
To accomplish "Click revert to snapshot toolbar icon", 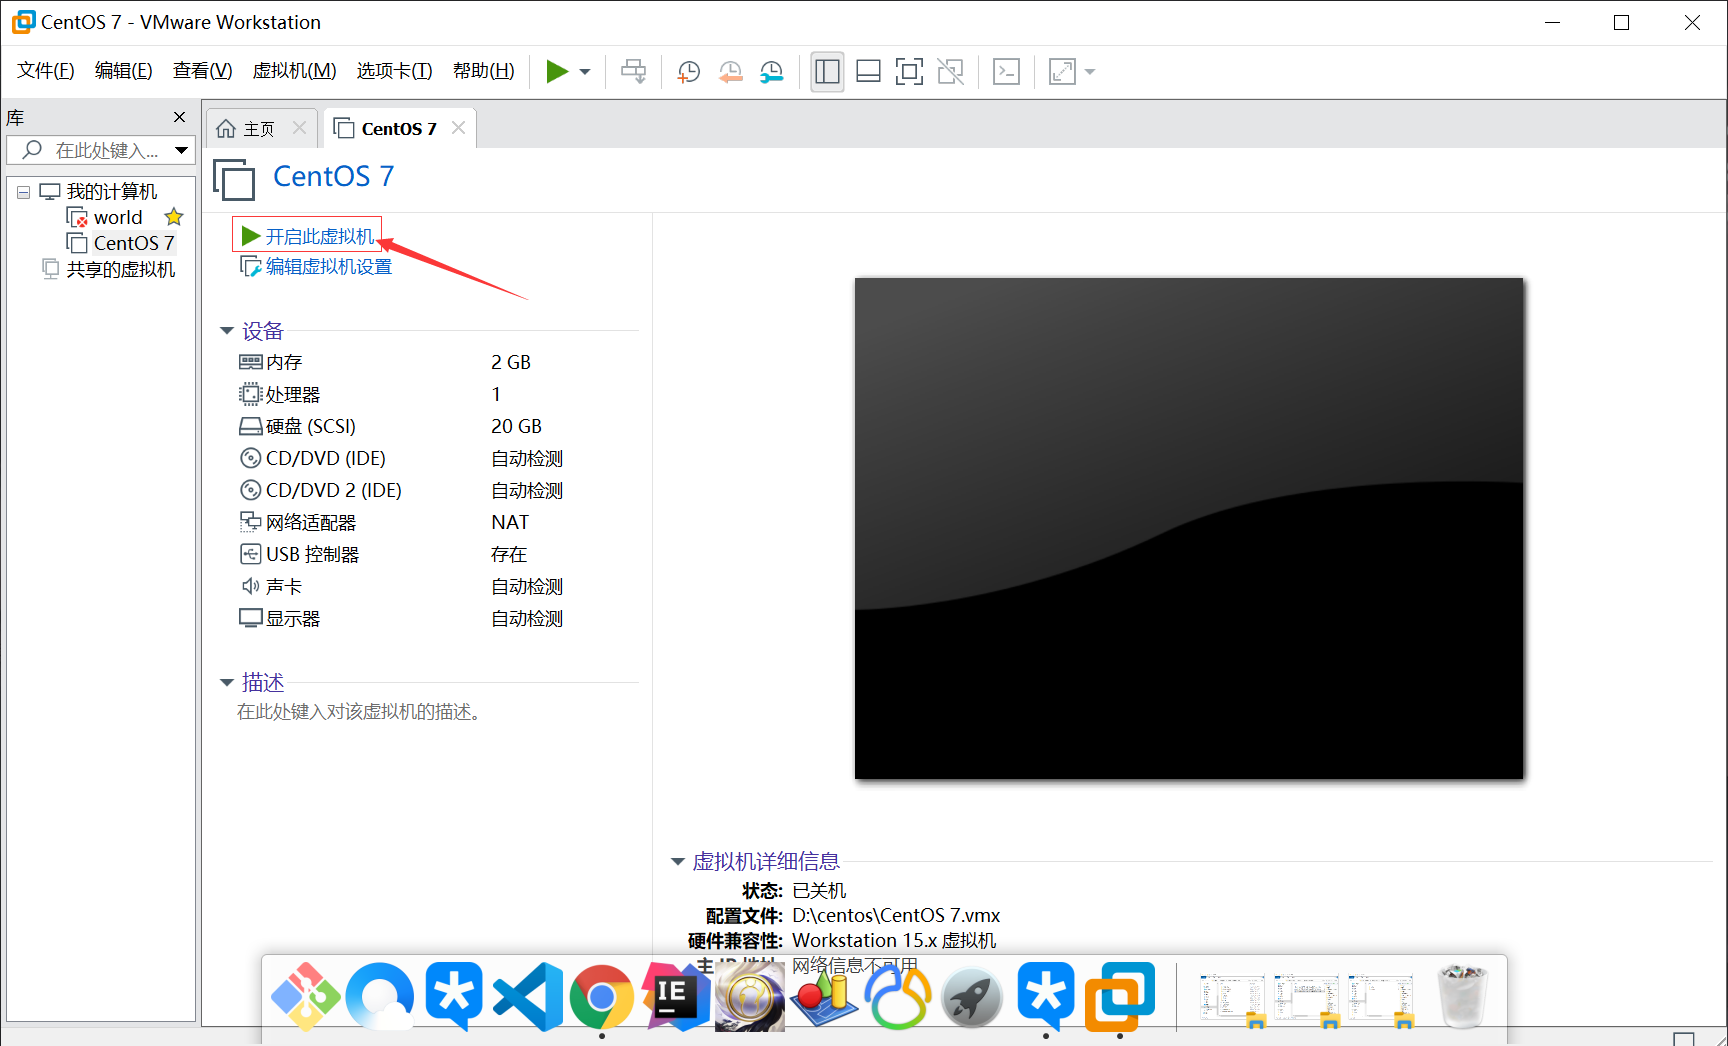I will (x=731, y=71).
